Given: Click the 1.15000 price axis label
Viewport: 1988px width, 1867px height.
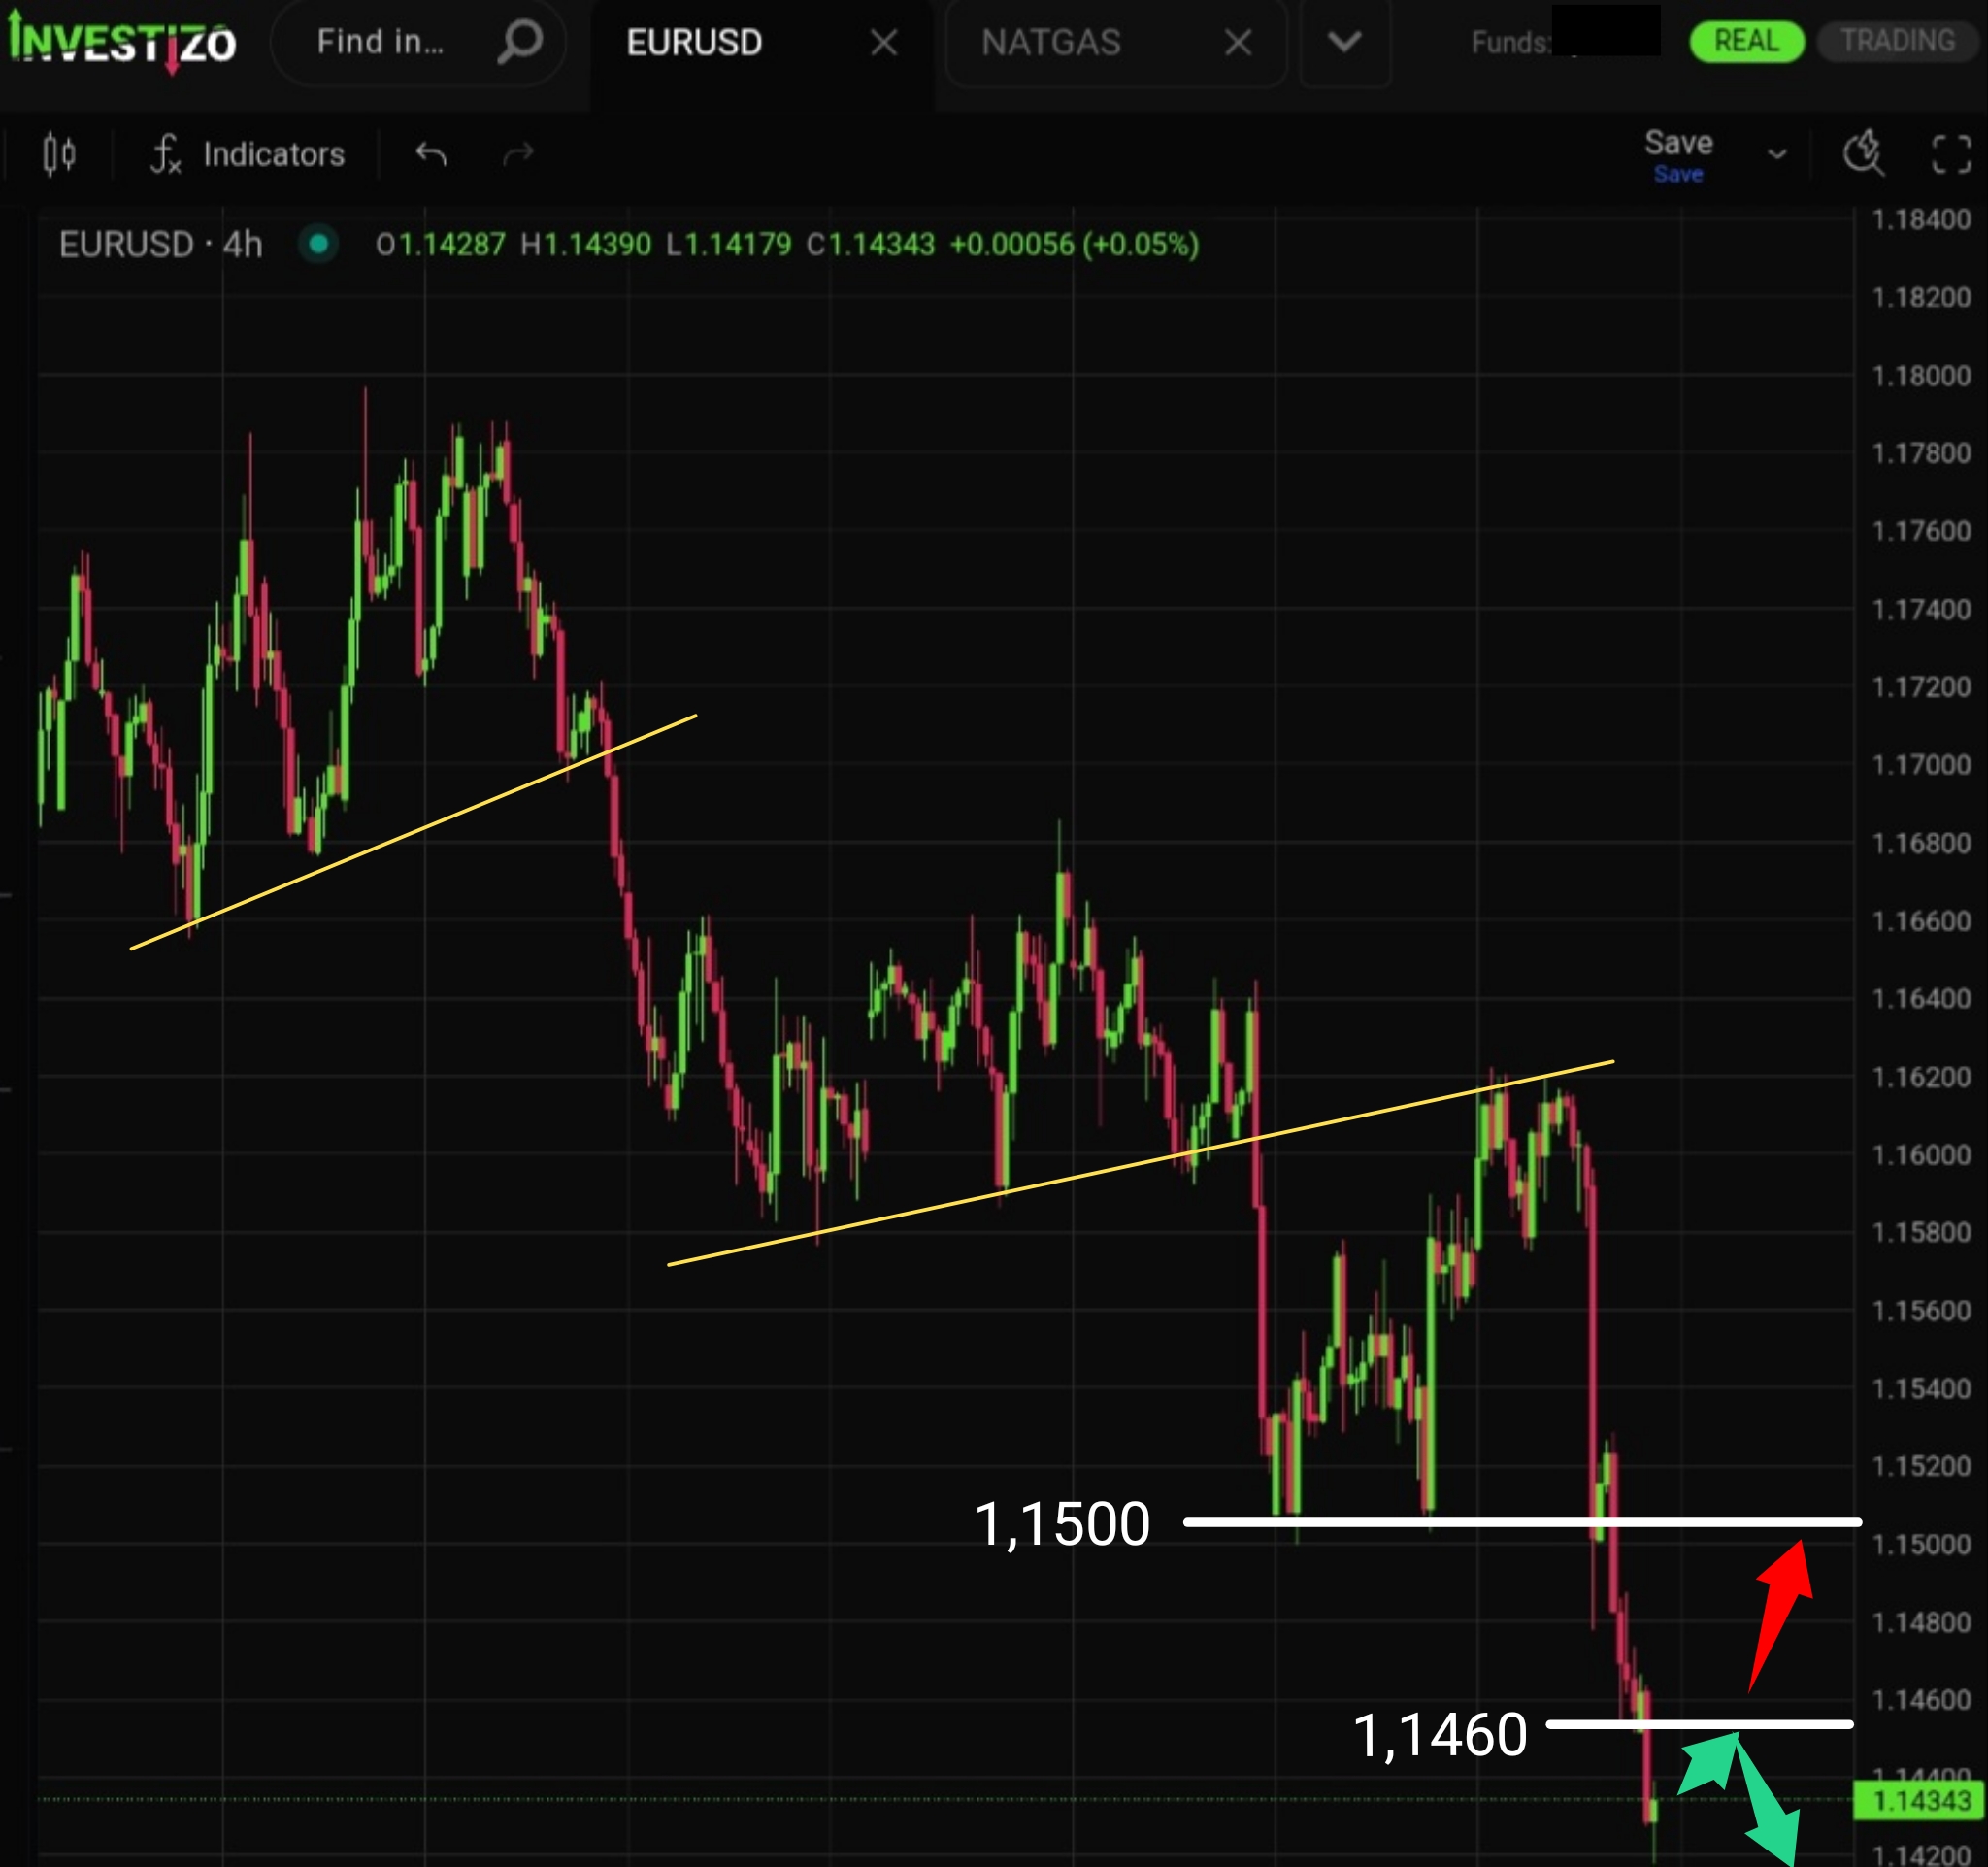Looking at the screenshot, I should point(1921,1545).
